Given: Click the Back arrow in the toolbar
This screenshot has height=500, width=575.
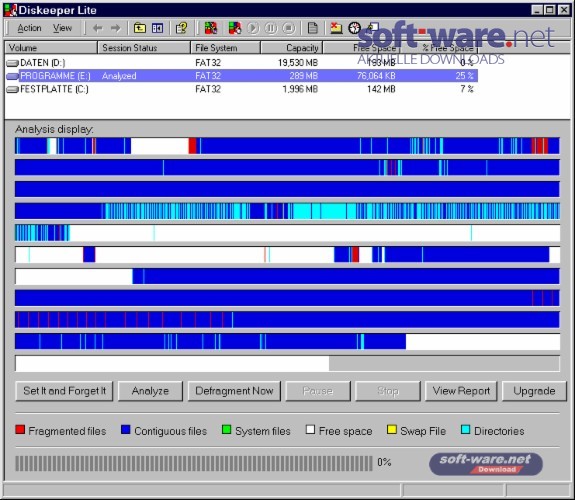Looking at the screenshot, I should (98, 28).
